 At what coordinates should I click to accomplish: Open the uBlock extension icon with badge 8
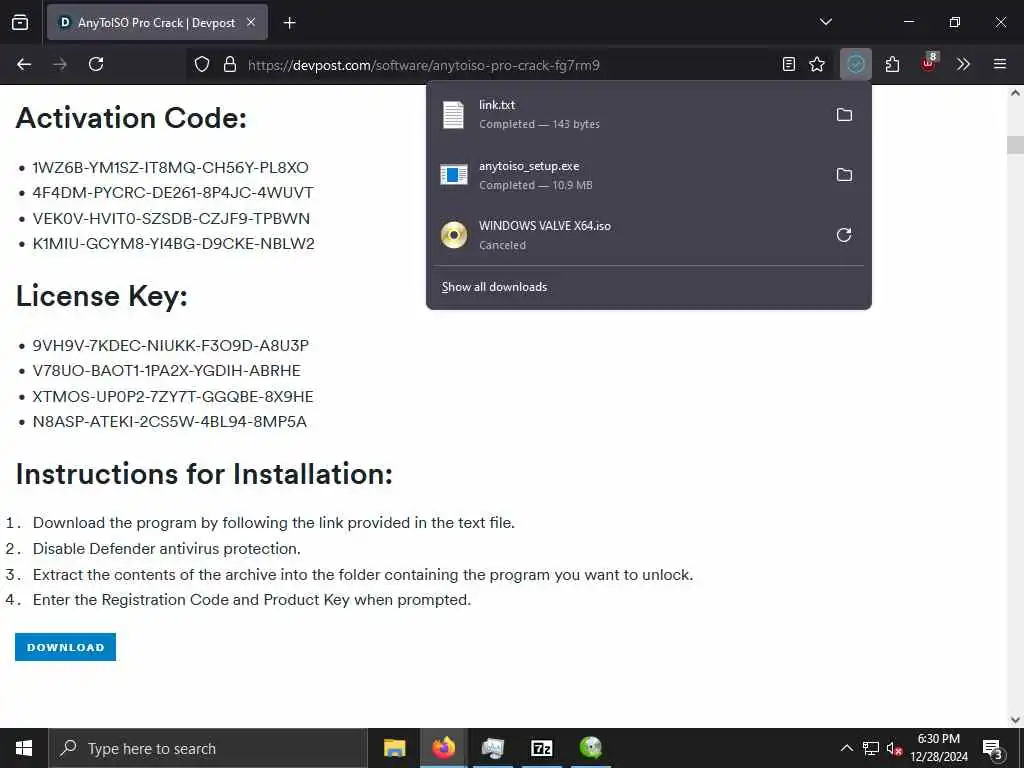(928, 63)
